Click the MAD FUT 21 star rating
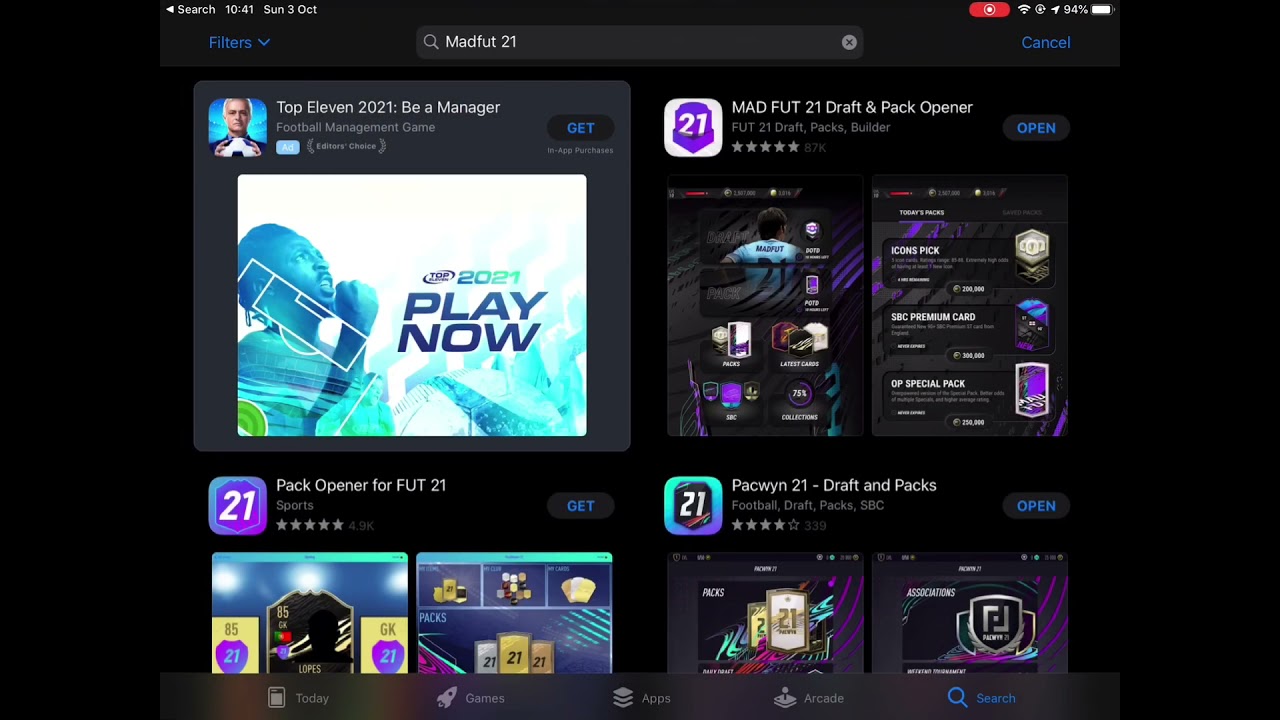Viewport: 1280px width, 720px height. [765, 147]
